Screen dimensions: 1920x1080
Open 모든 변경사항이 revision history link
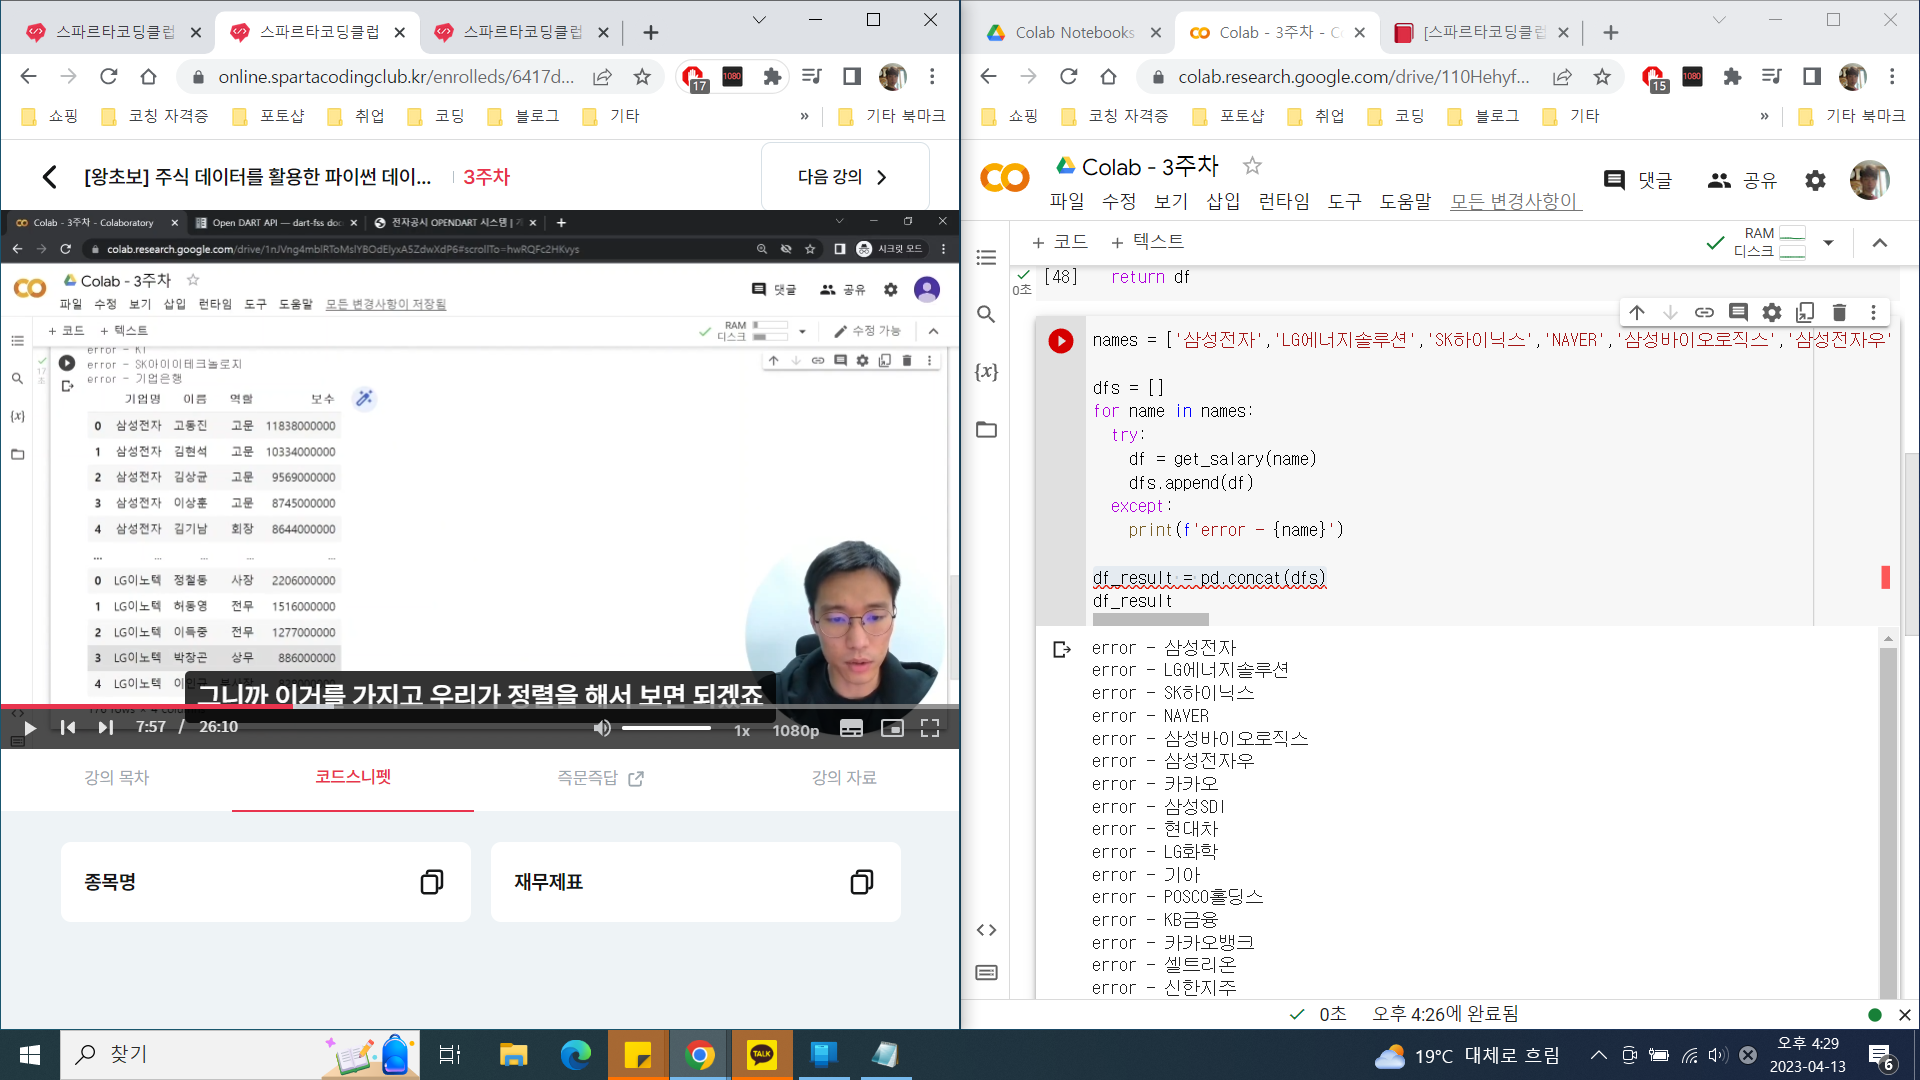pyautogui.click(x=1515, y=201)
